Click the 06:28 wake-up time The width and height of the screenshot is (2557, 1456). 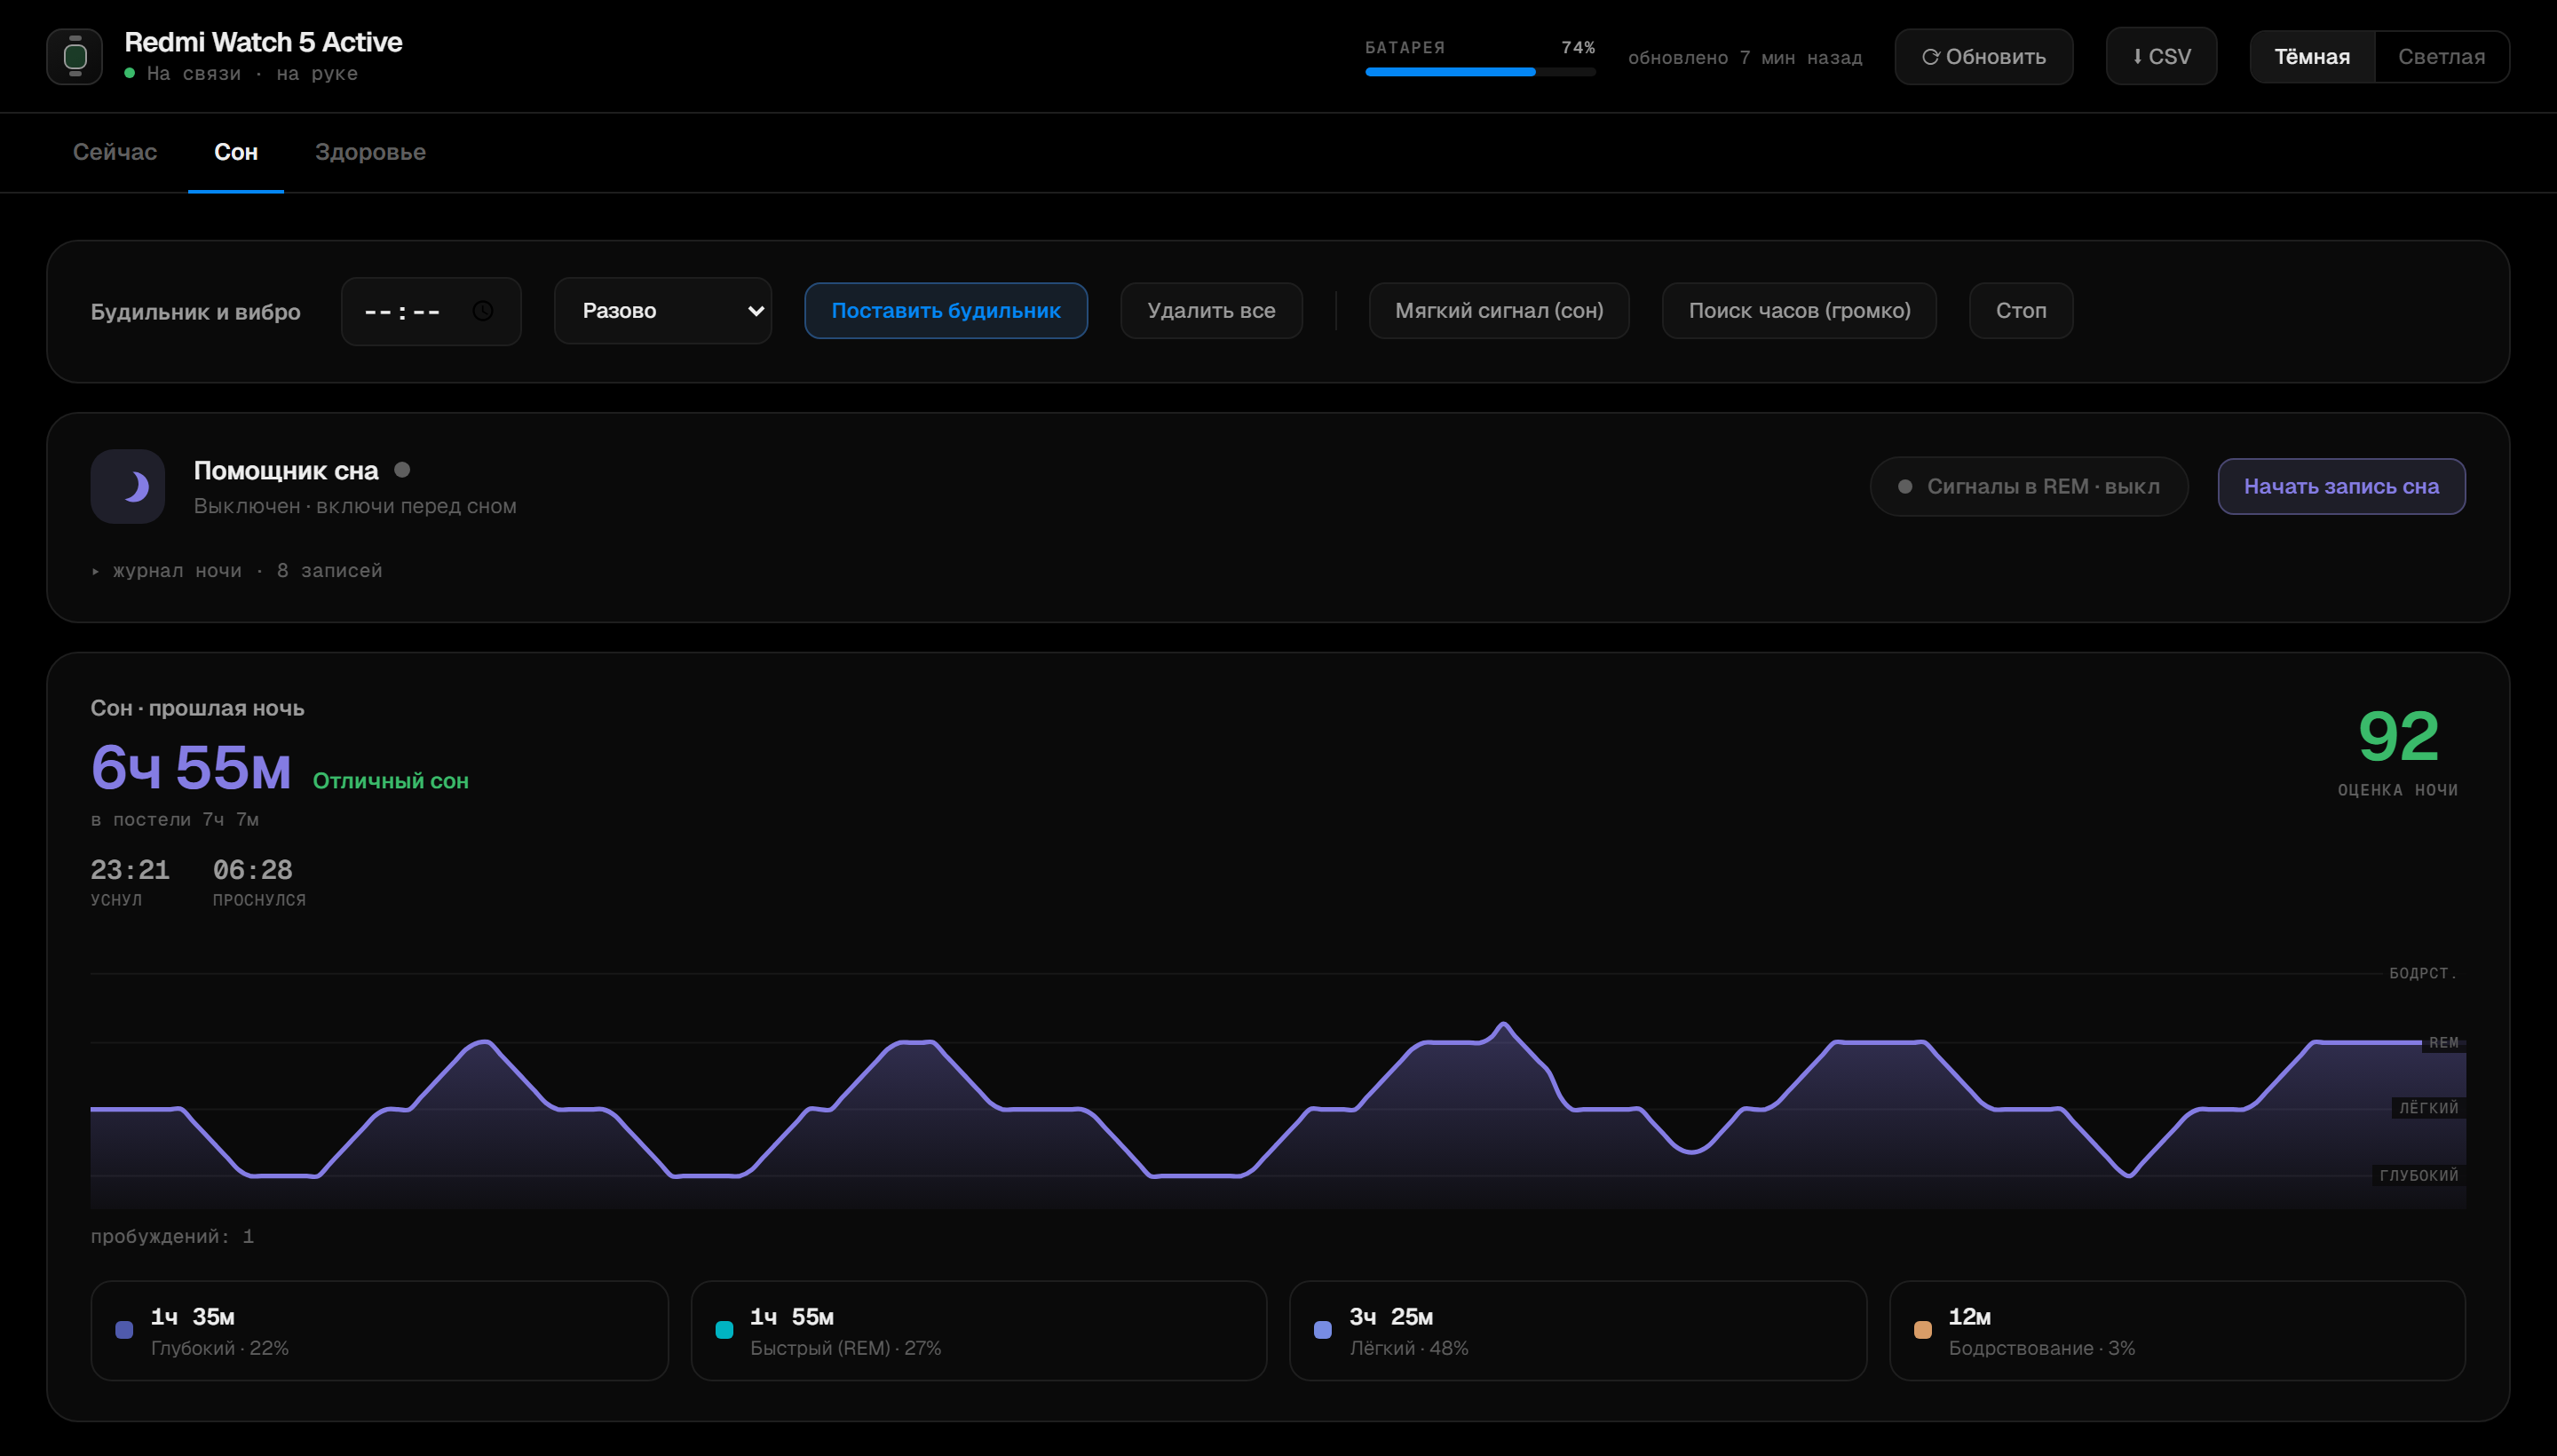[253, 870]
